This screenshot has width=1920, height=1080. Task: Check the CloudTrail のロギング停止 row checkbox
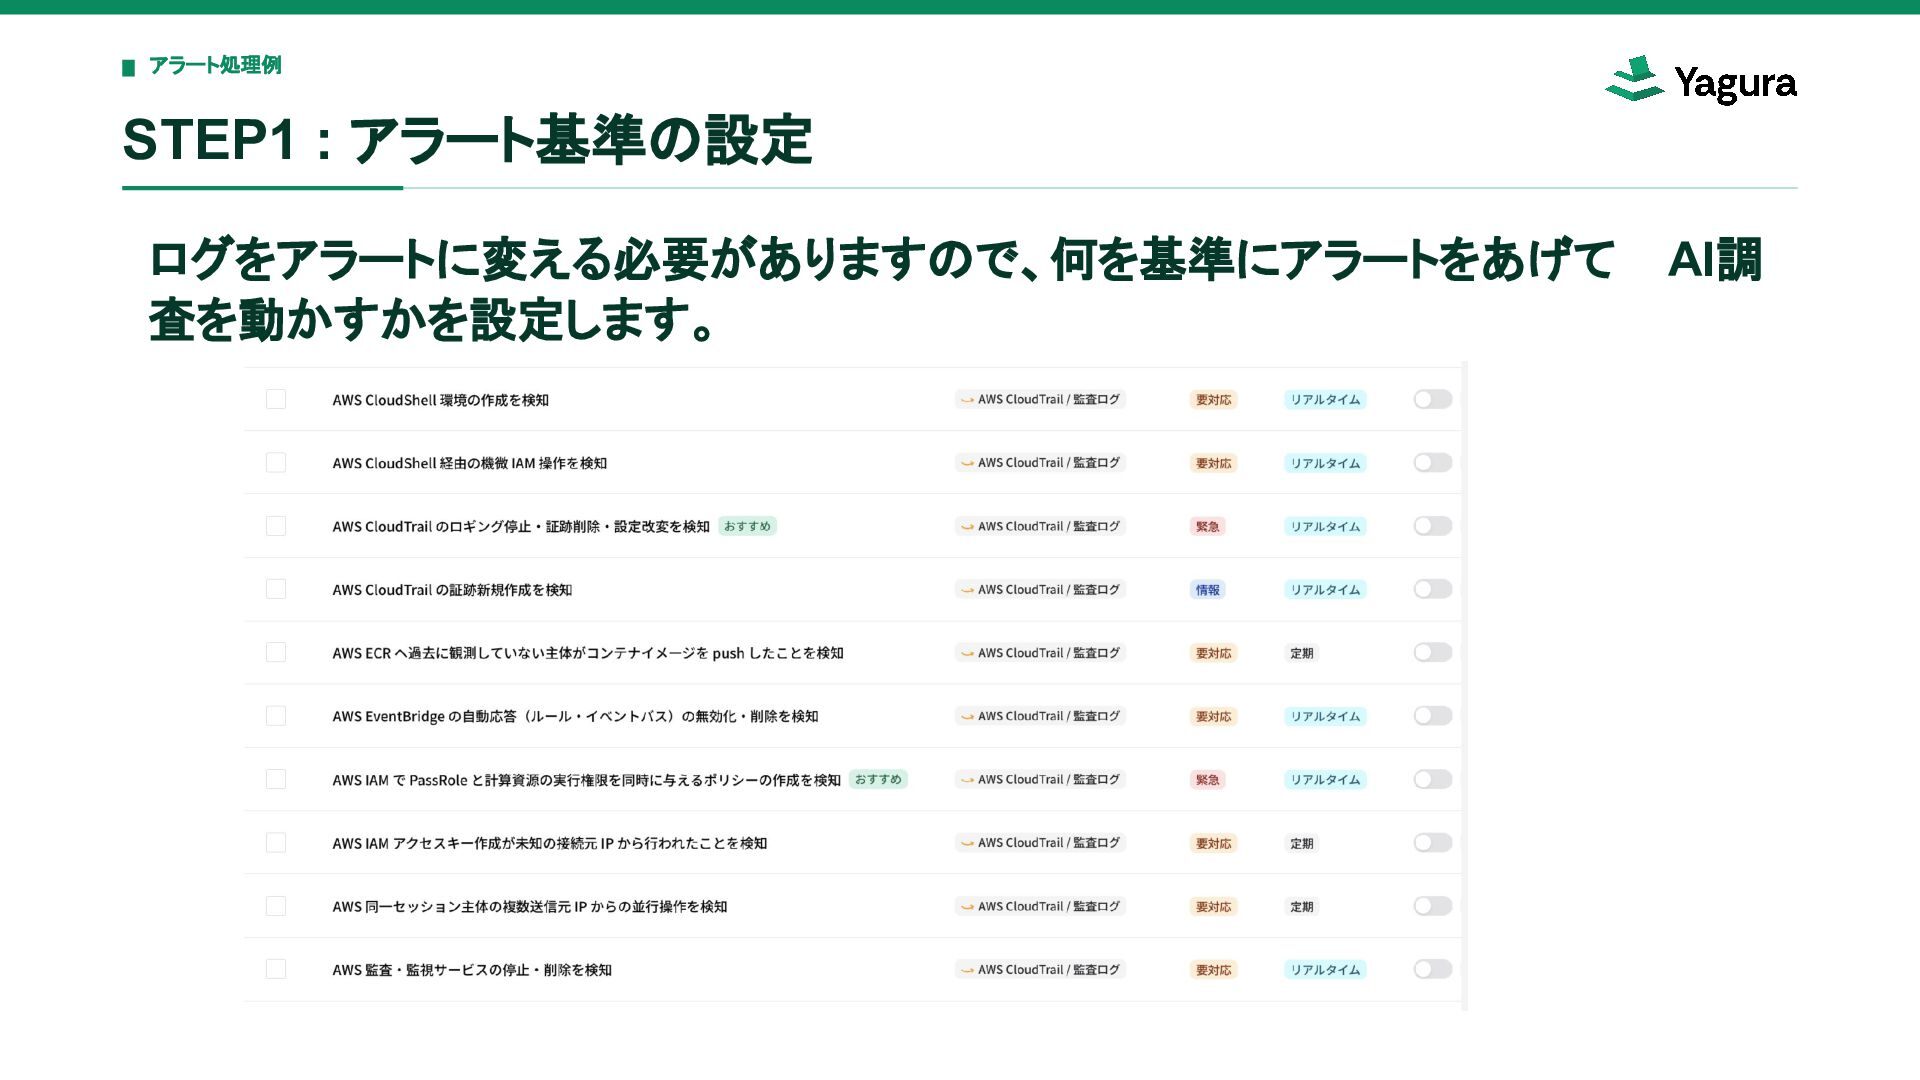tap(276, 526)
